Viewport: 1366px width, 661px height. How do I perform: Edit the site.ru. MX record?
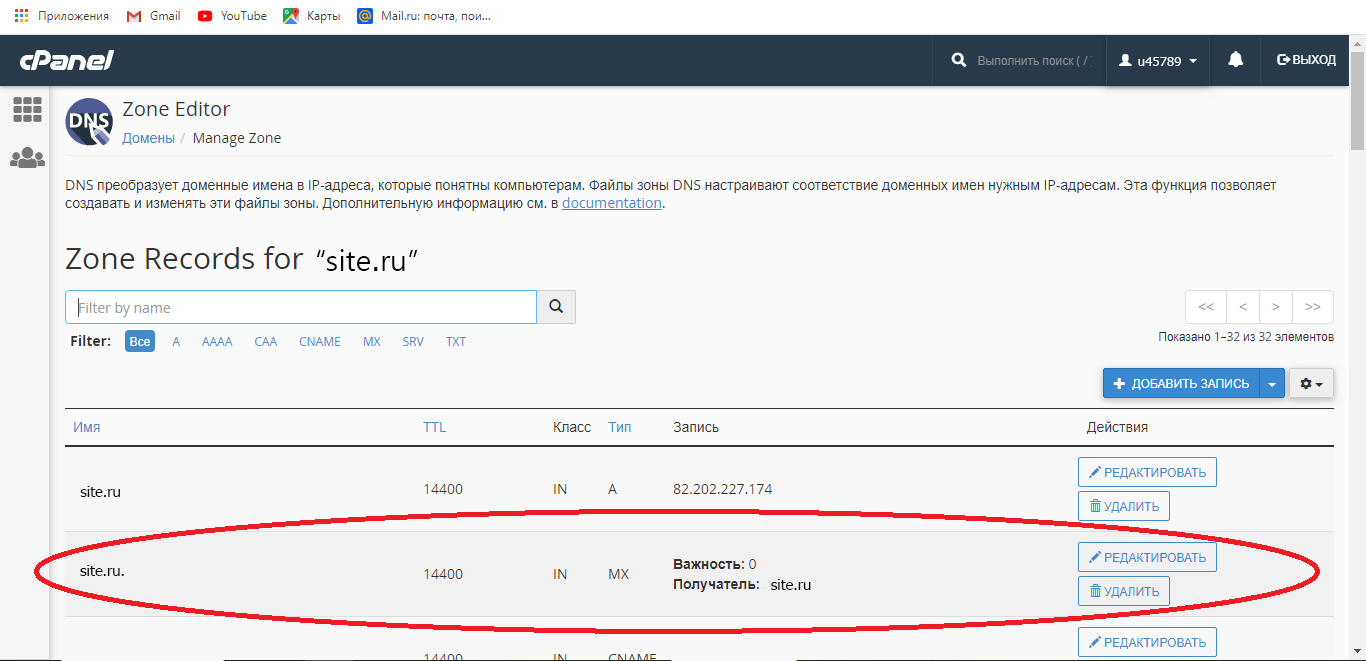coord(1147,557)
